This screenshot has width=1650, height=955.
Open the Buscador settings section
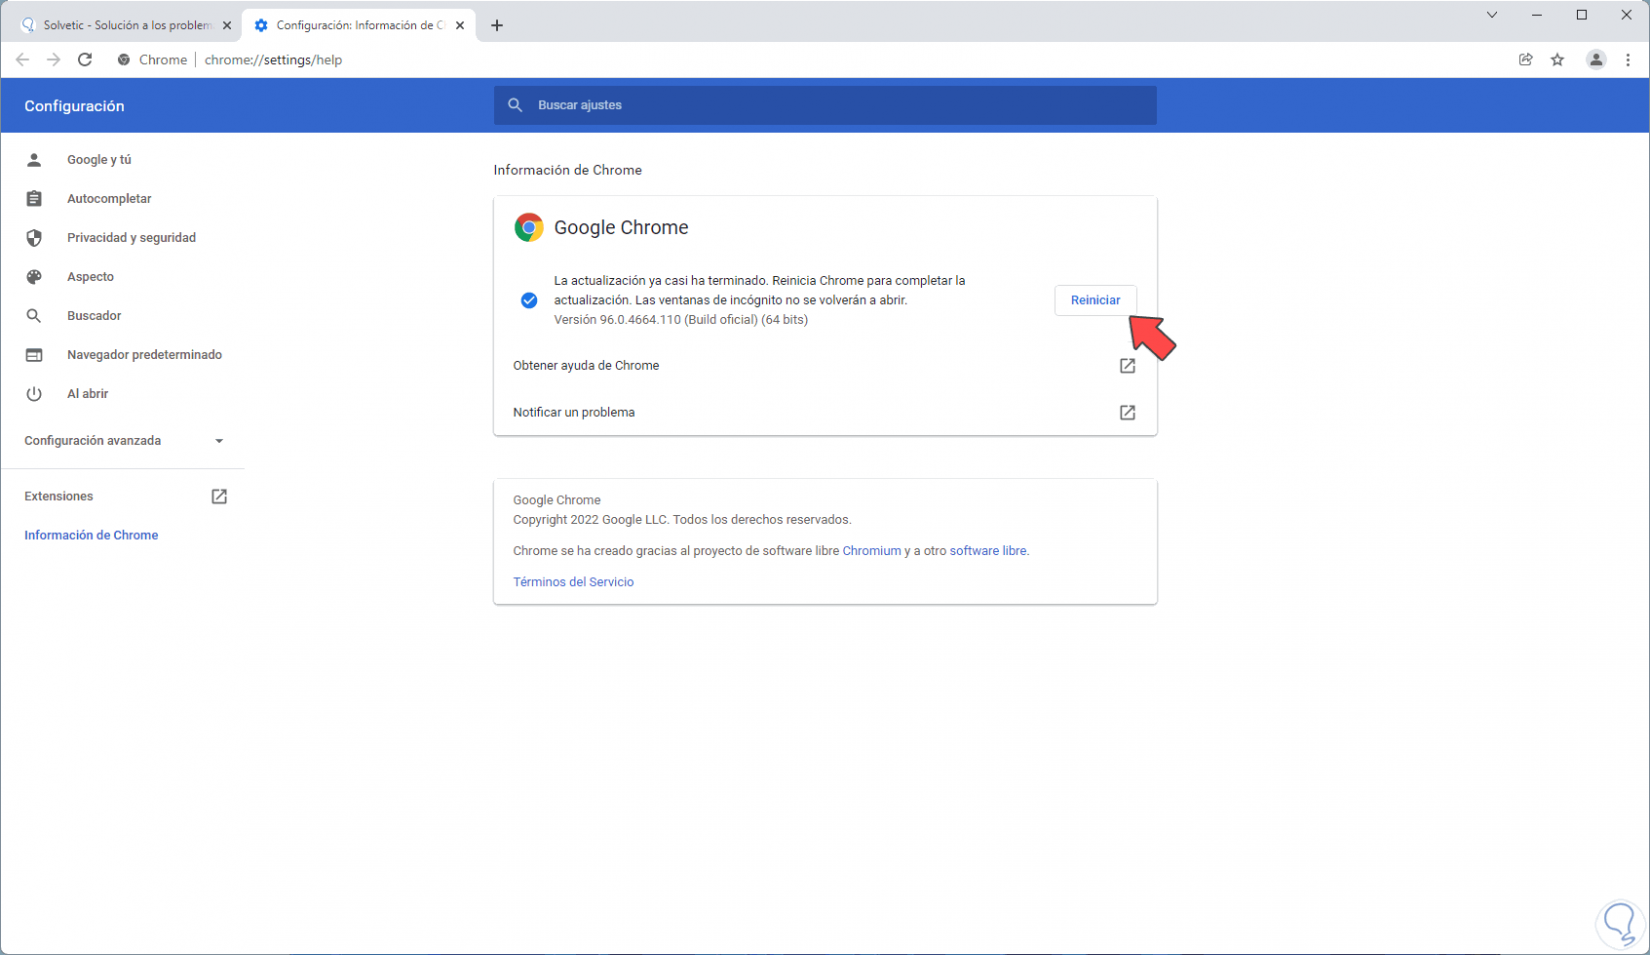tap(94, 316)
